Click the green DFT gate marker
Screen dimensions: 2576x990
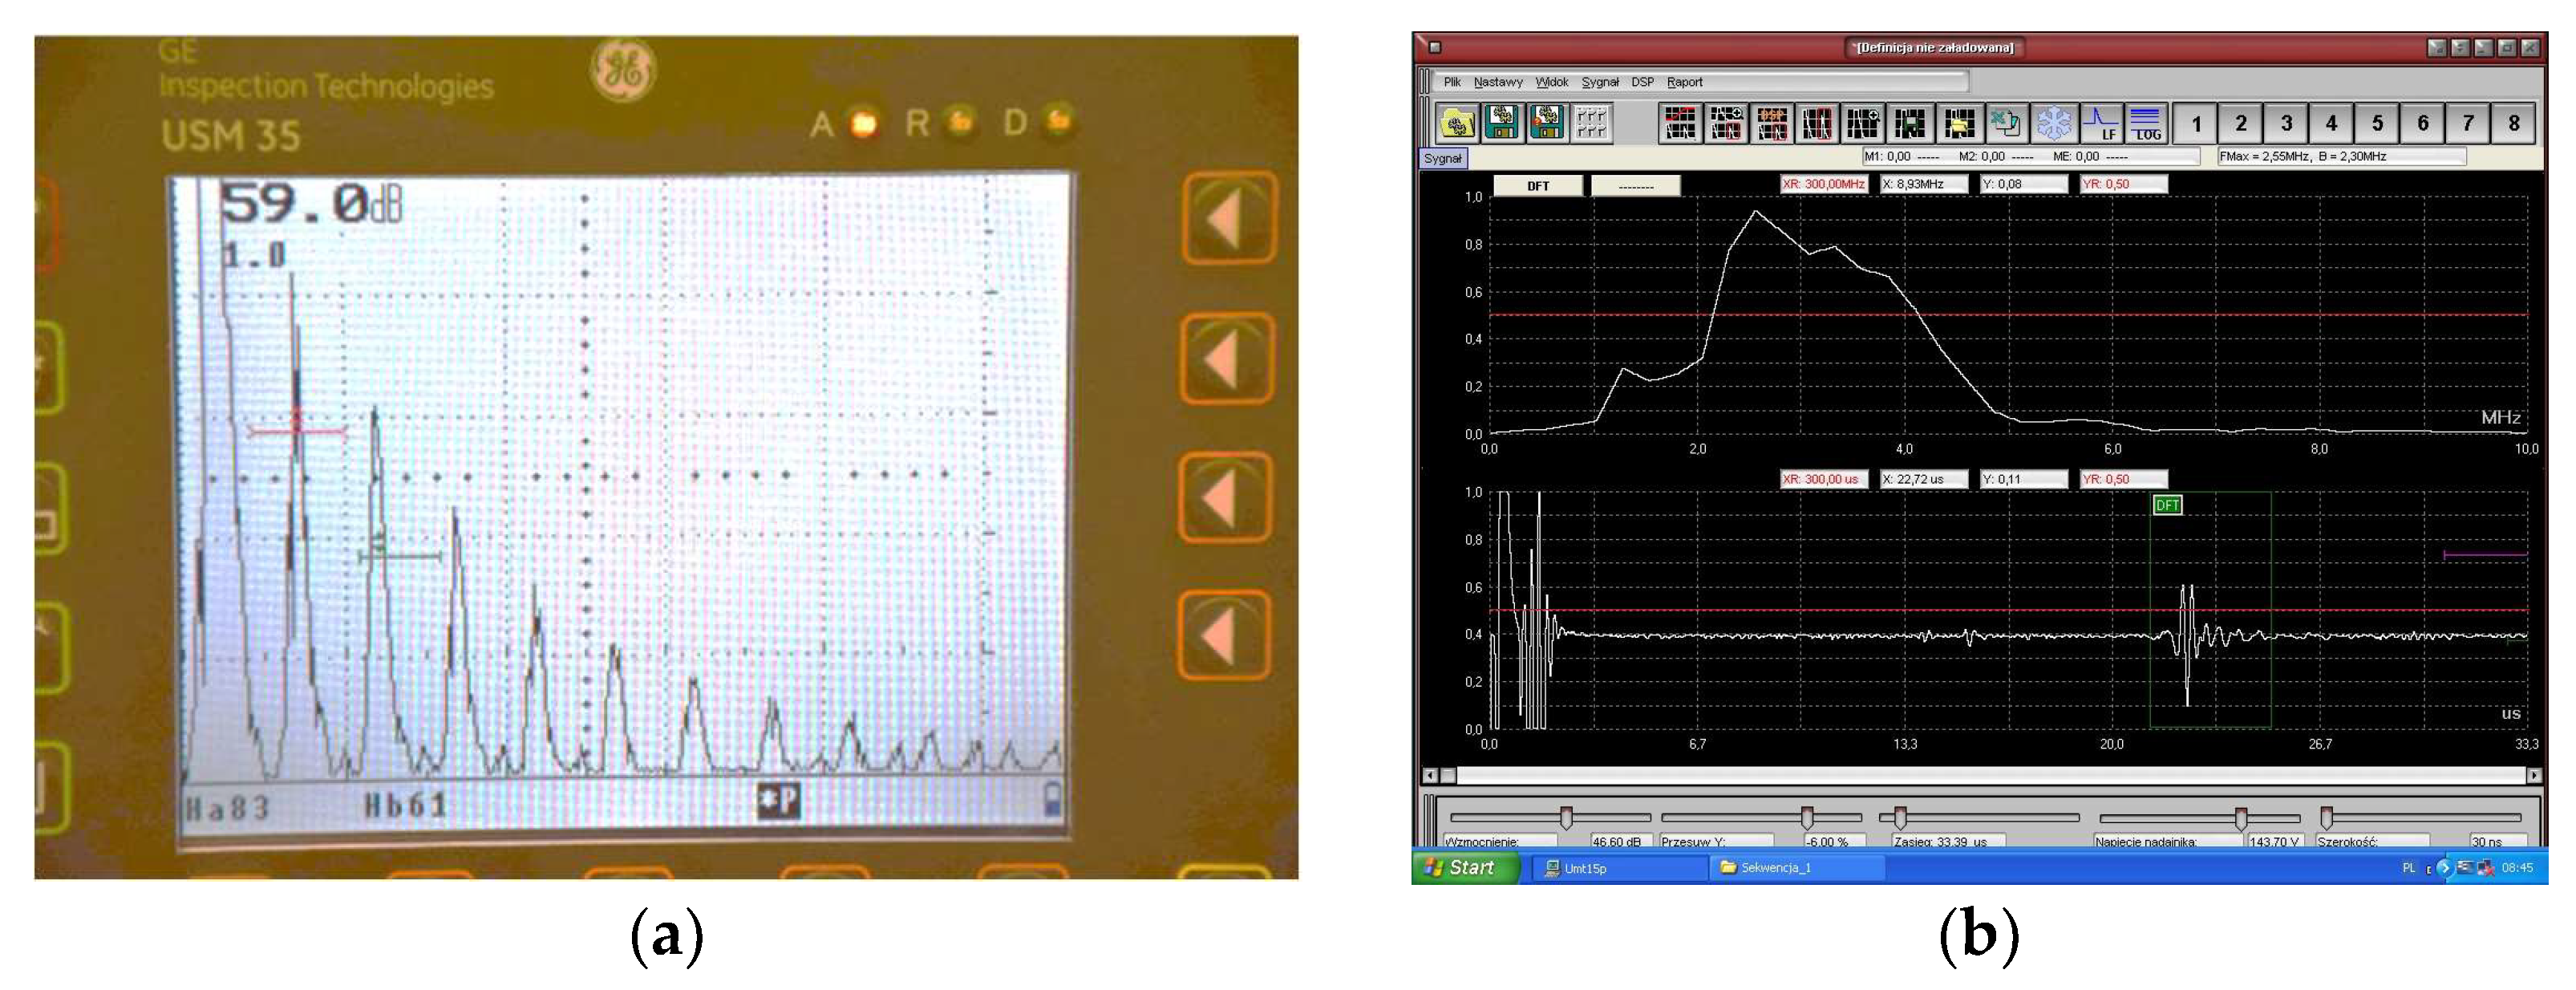2167,505
